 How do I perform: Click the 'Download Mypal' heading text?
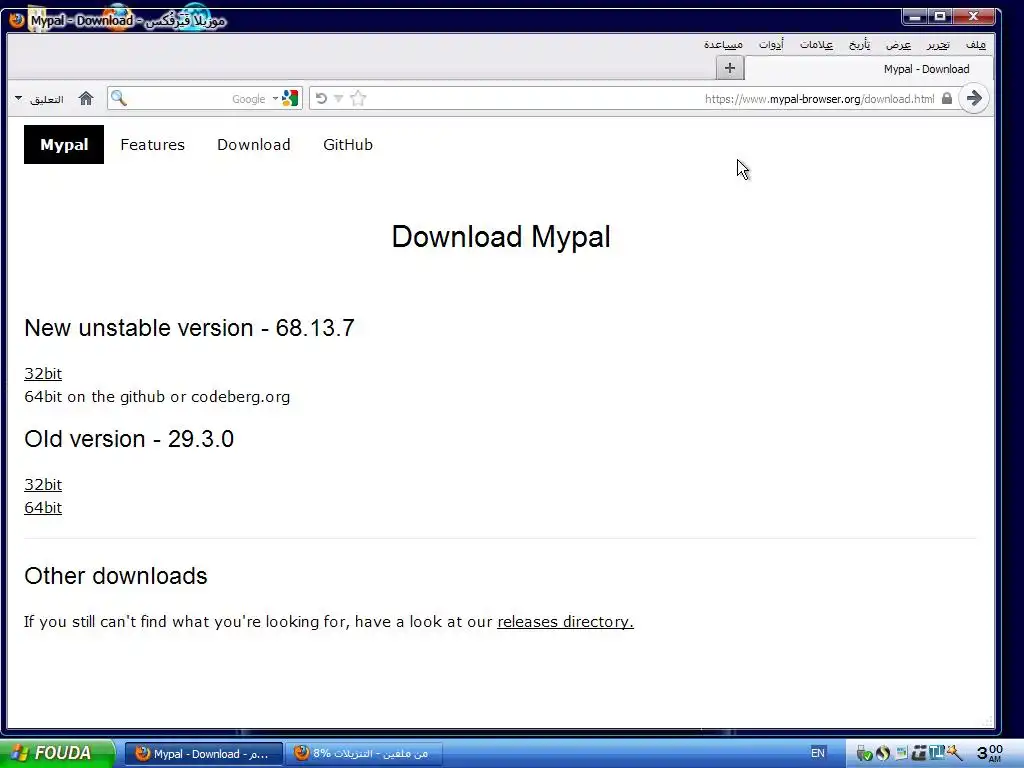pos(501,236)
